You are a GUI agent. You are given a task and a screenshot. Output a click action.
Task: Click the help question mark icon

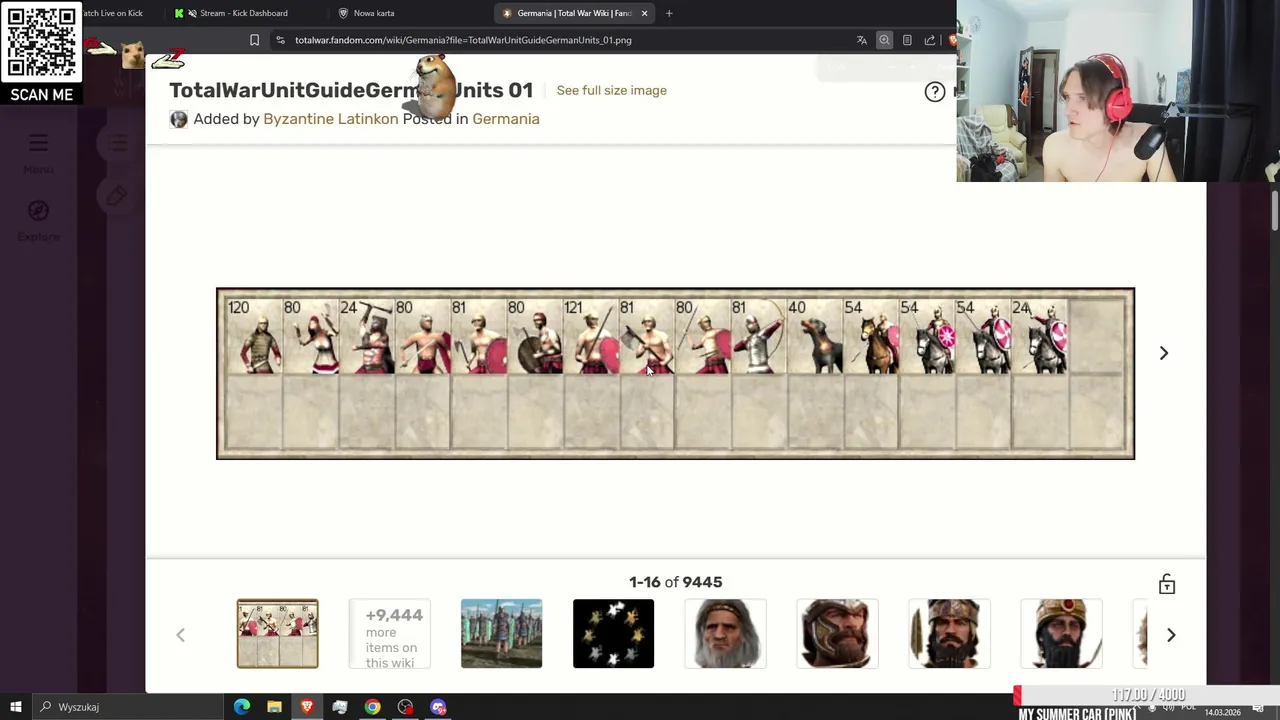[x=934, y=92]
